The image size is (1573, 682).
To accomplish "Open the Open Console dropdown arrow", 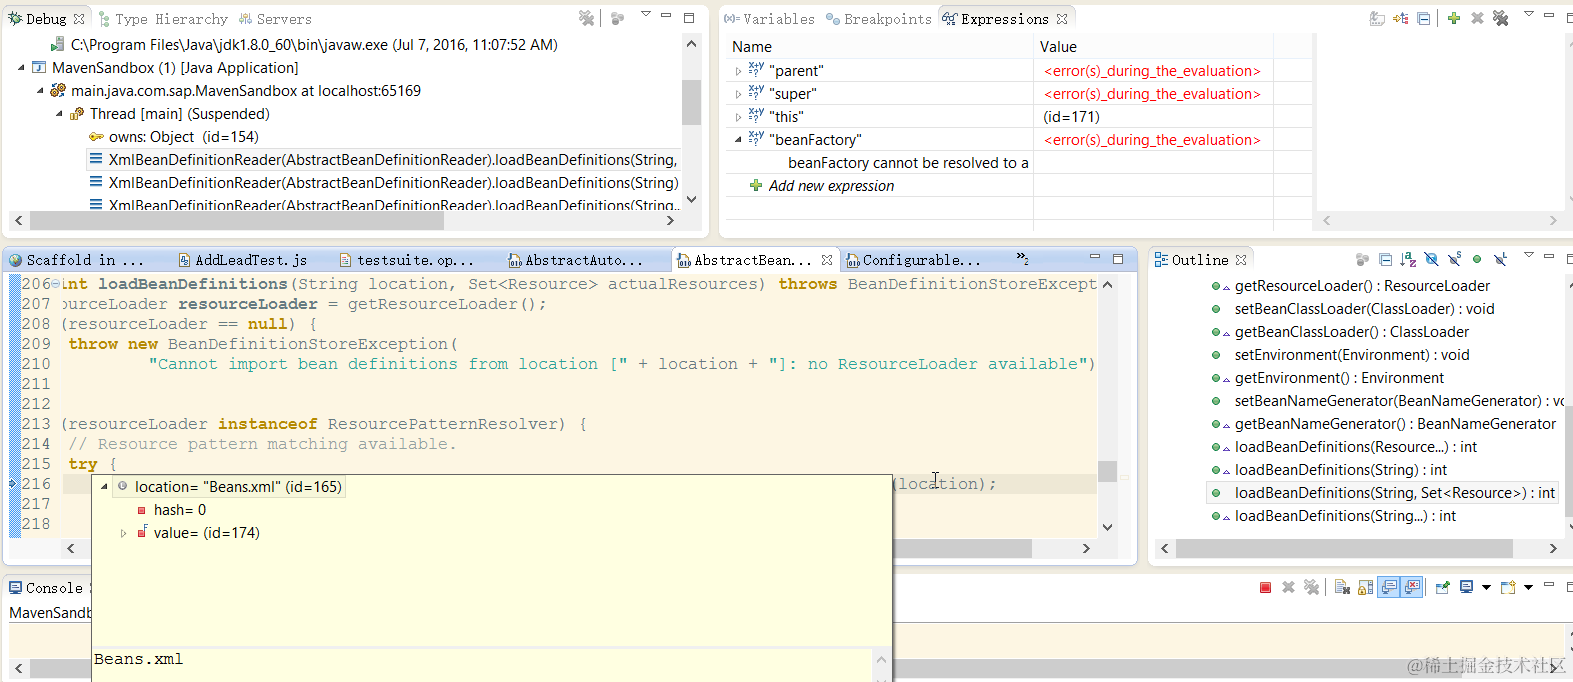I will tap(1528, 588).
